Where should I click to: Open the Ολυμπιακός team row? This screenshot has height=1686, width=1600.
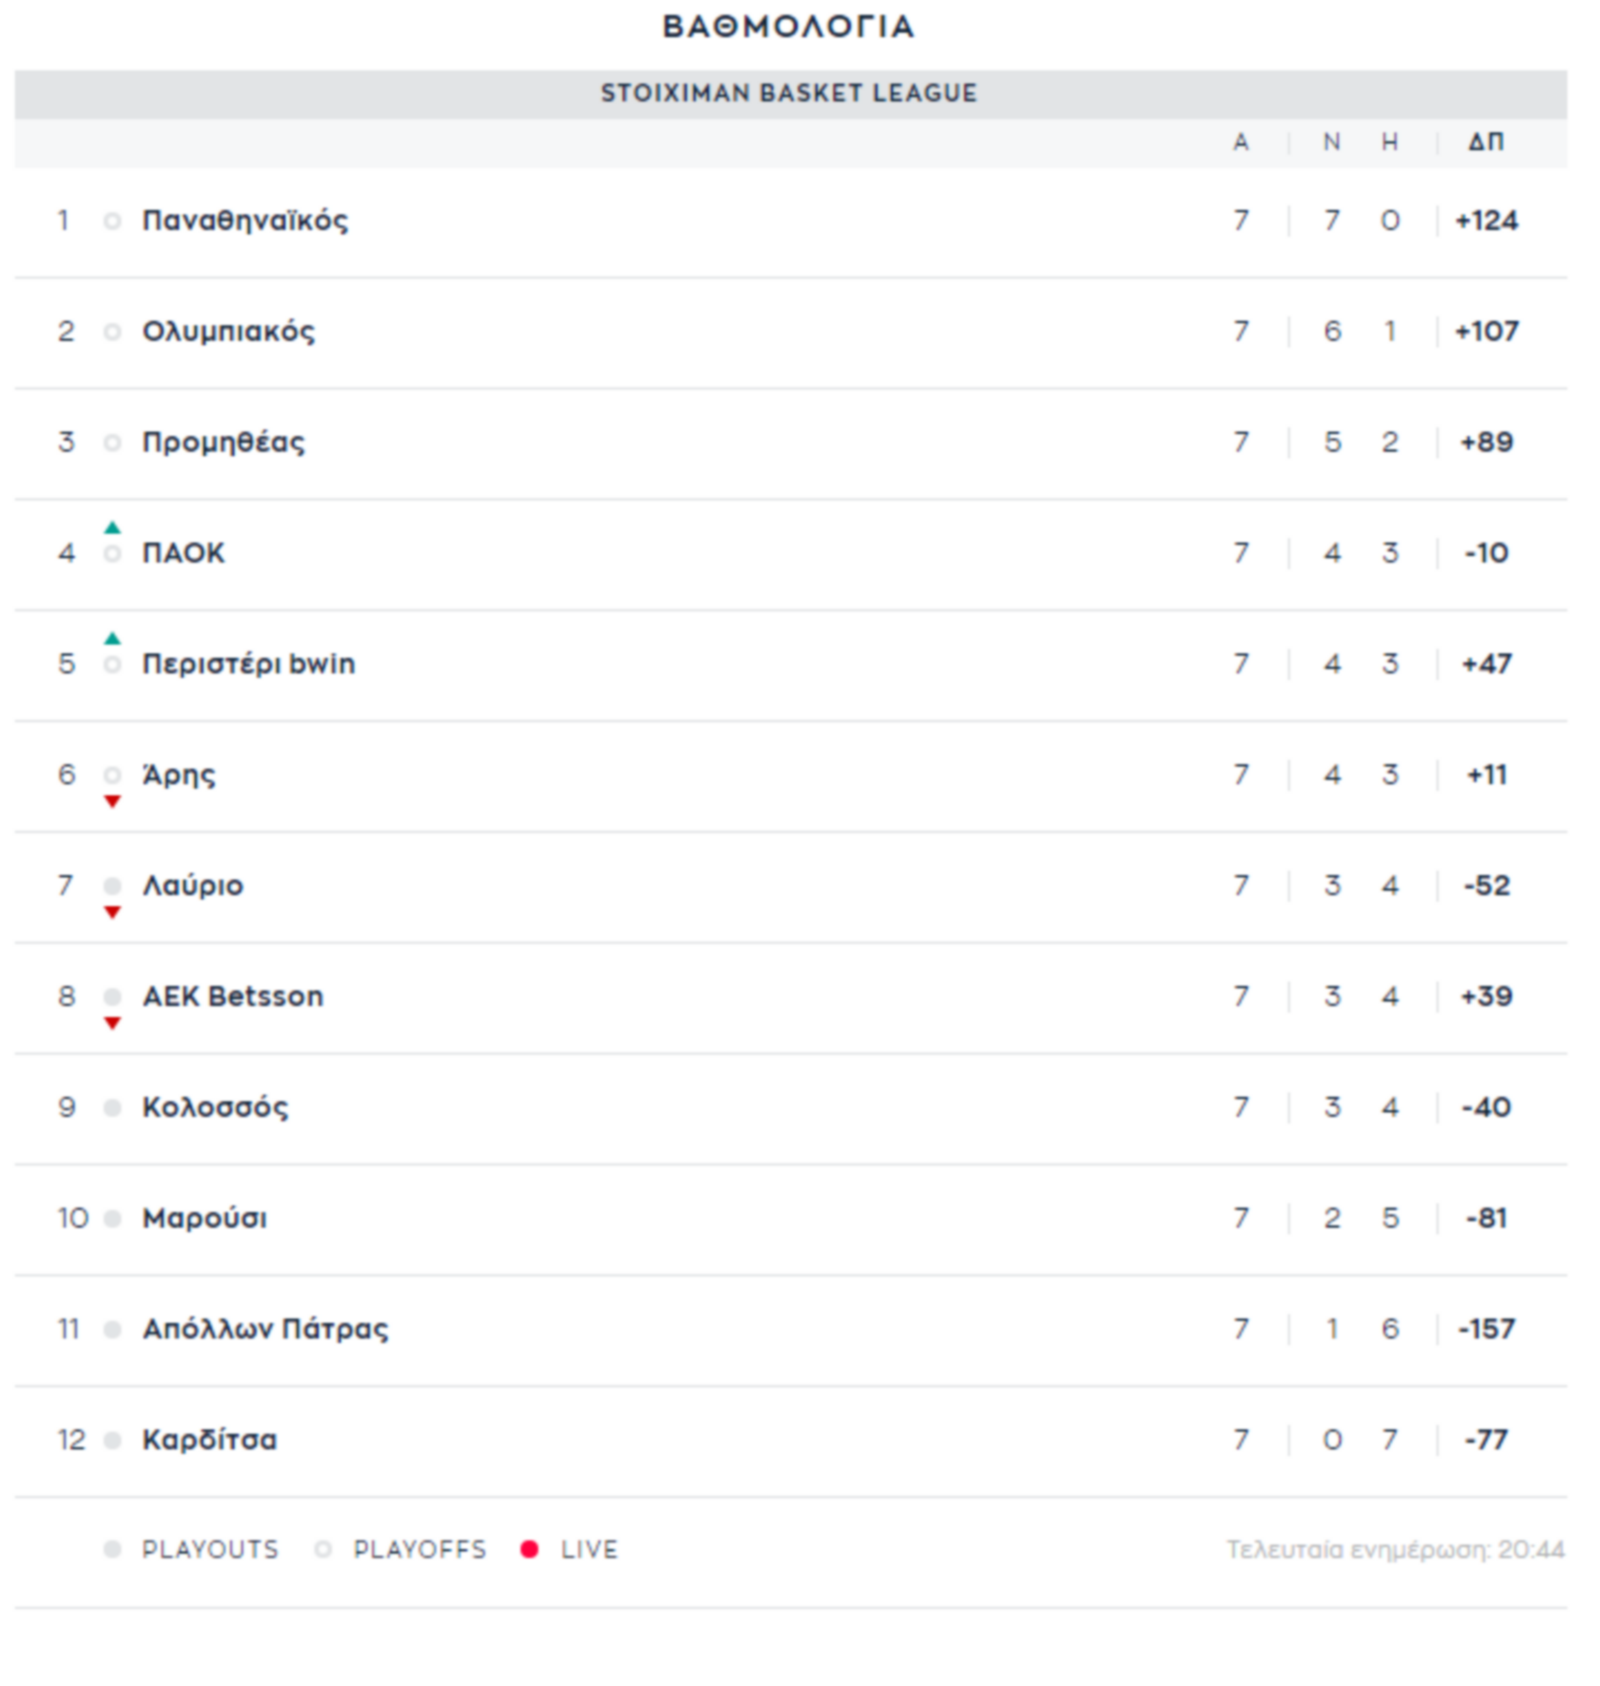(x=790, y=332)
